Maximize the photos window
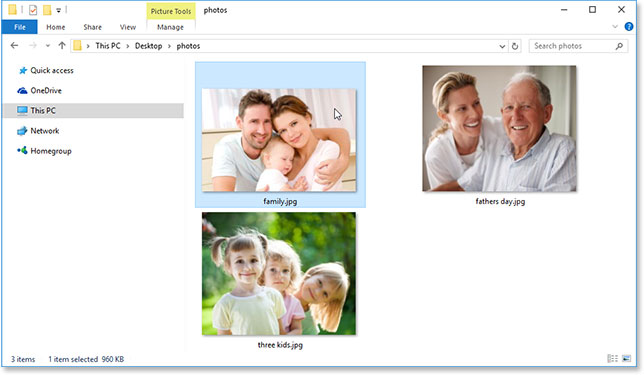The width and height of the screenshot is (644, 375). [592, 9]
